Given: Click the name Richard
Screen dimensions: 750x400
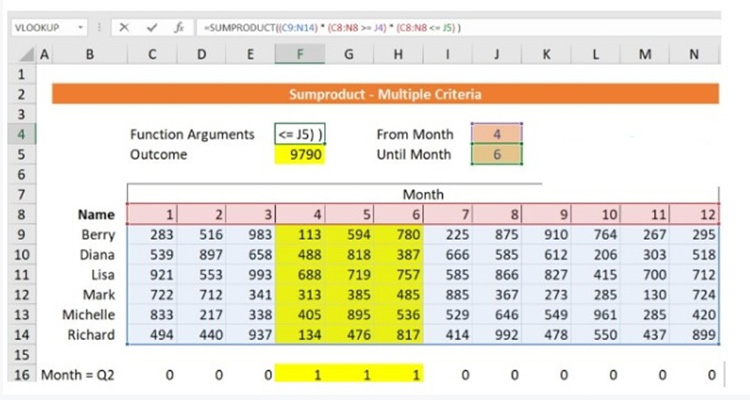Looking at the screenshot, I should (91, 335).
